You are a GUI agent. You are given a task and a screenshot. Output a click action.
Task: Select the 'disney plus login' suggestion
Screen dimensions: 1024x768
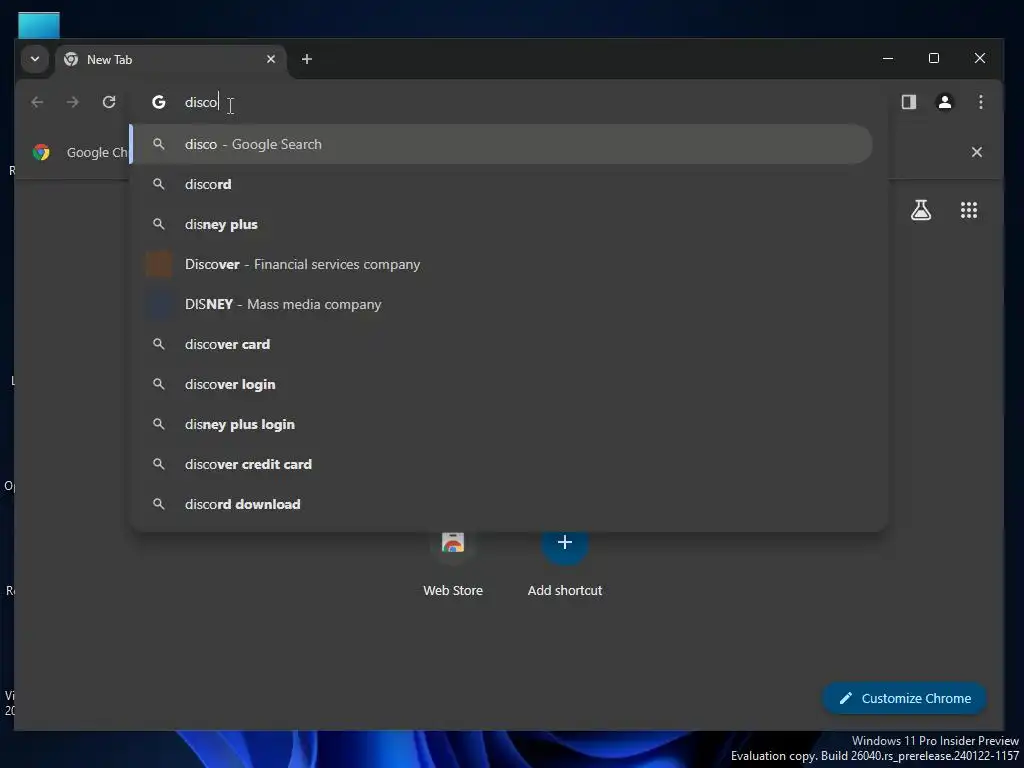point(502,424)
